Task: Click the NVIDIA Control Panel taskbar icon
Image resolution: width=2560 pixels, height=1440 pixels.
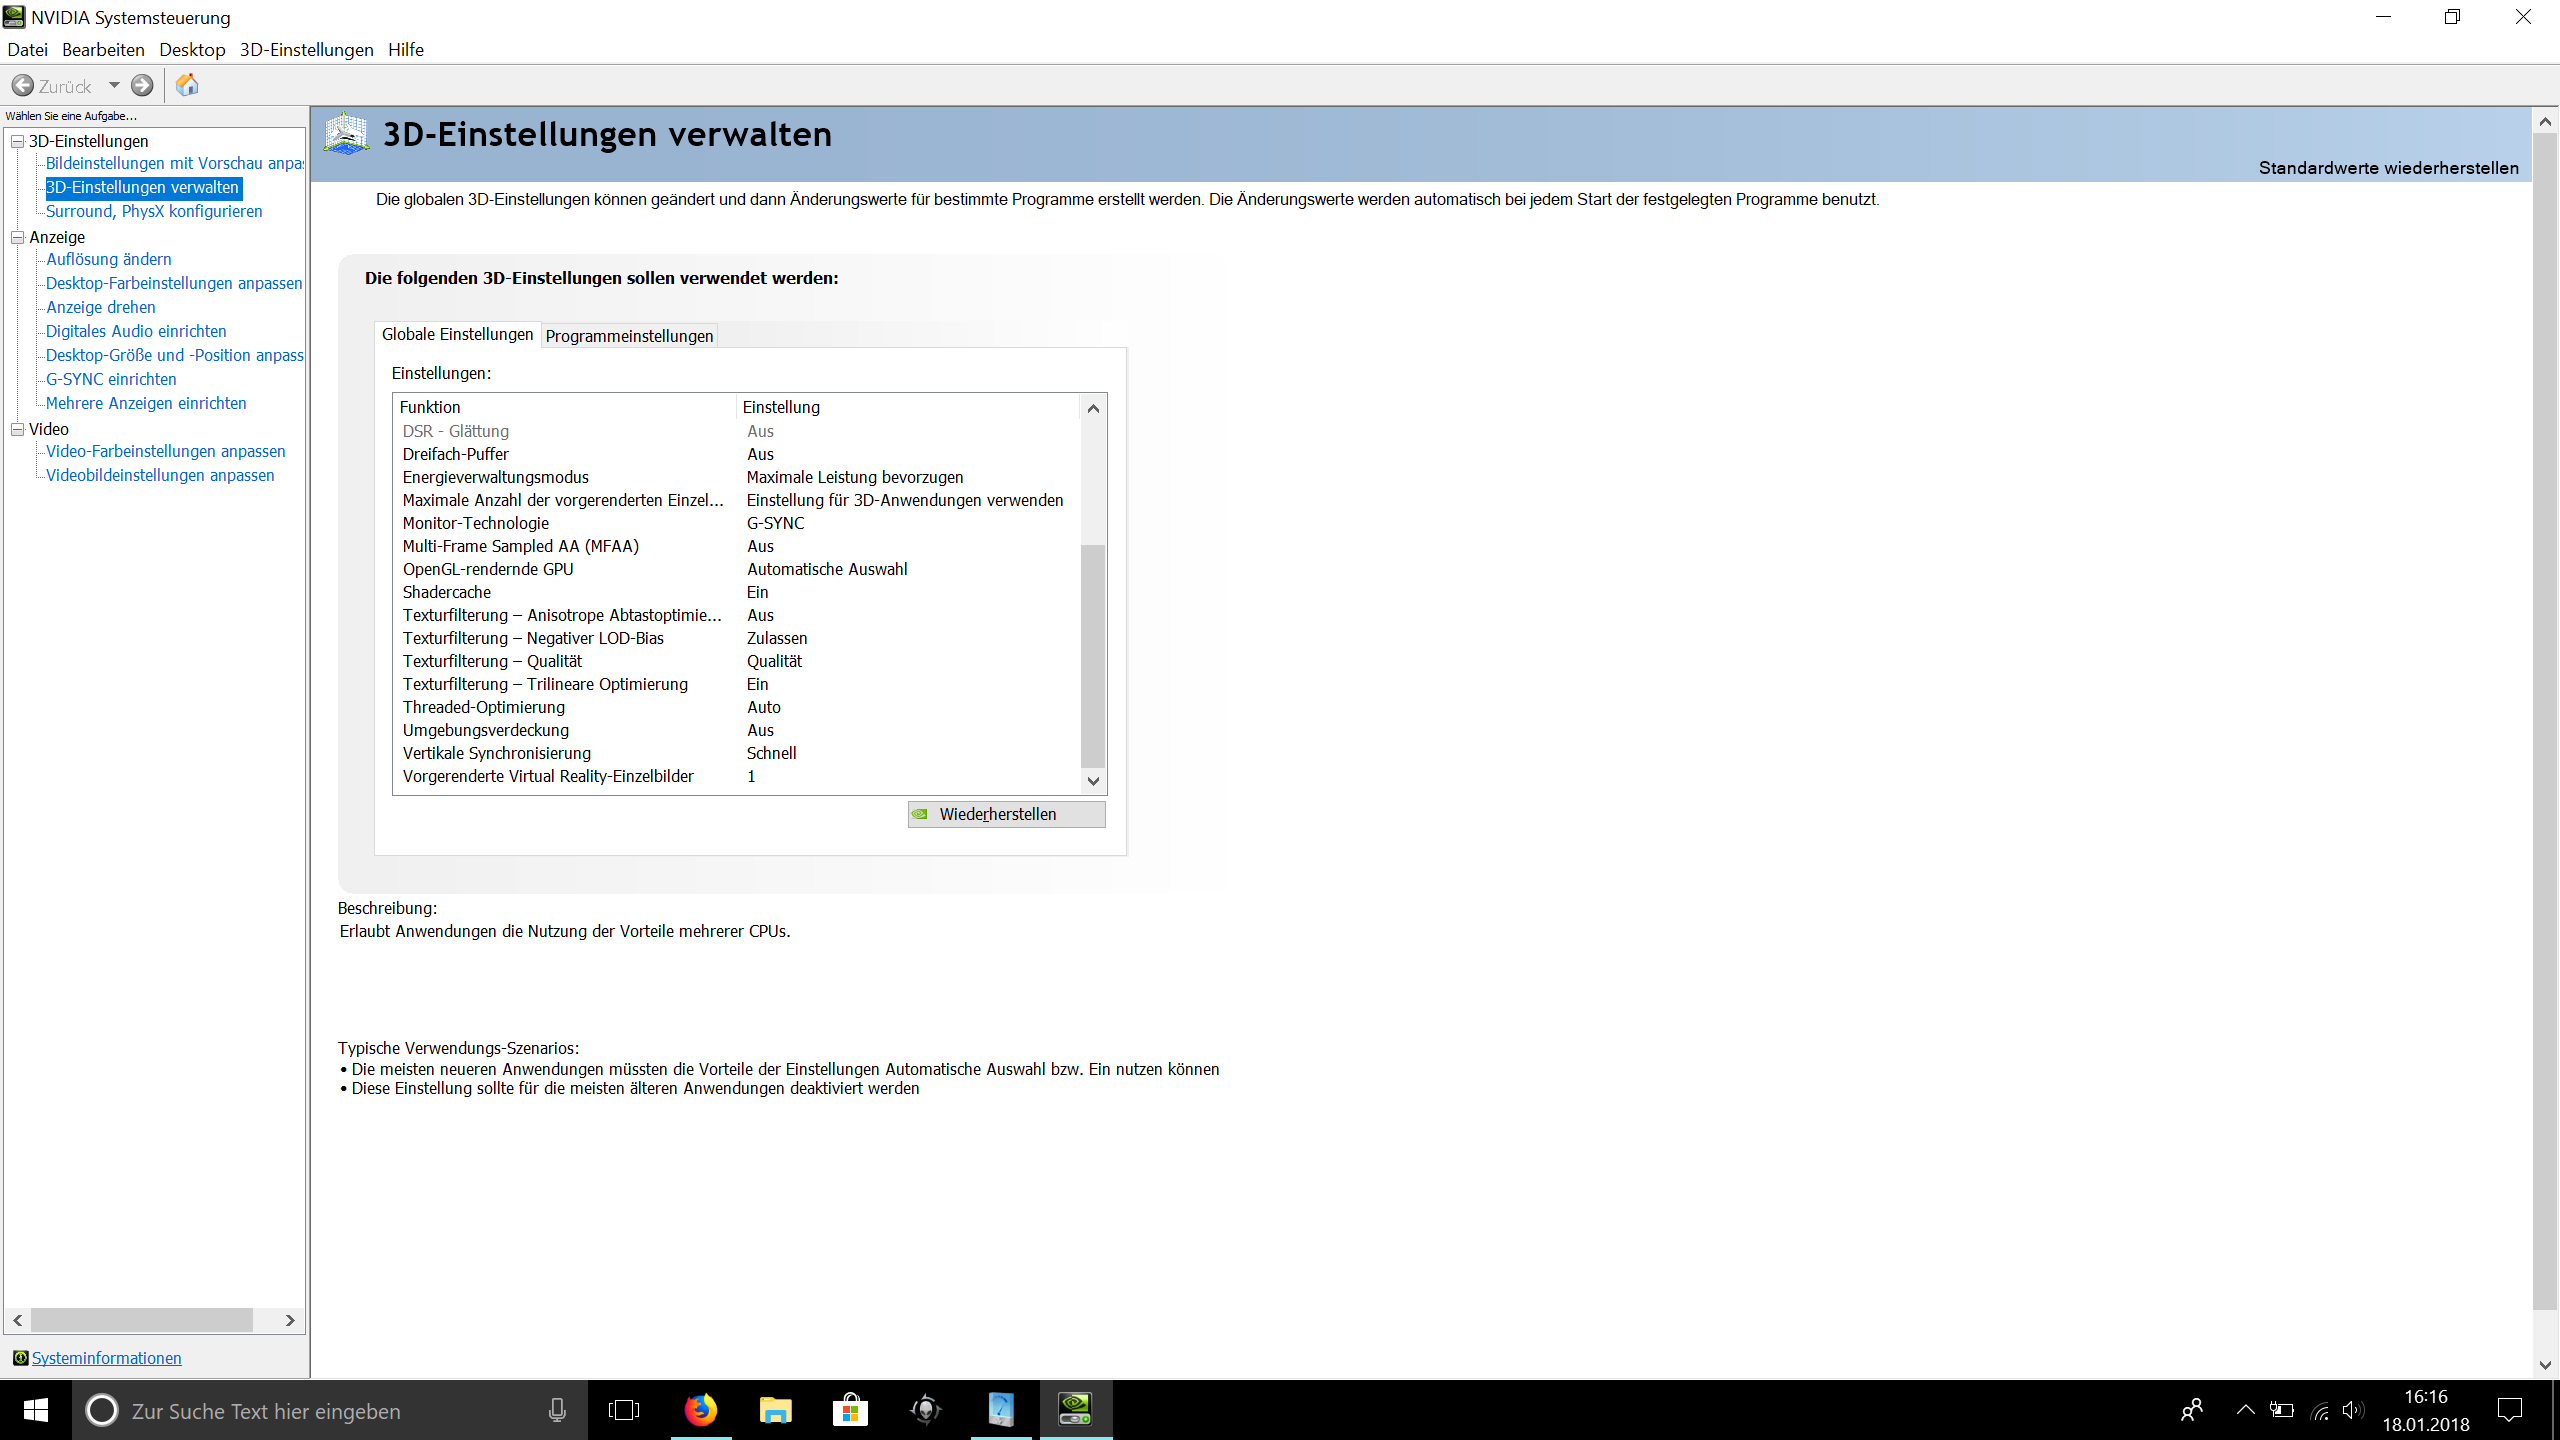Action: (1075, 1410)
